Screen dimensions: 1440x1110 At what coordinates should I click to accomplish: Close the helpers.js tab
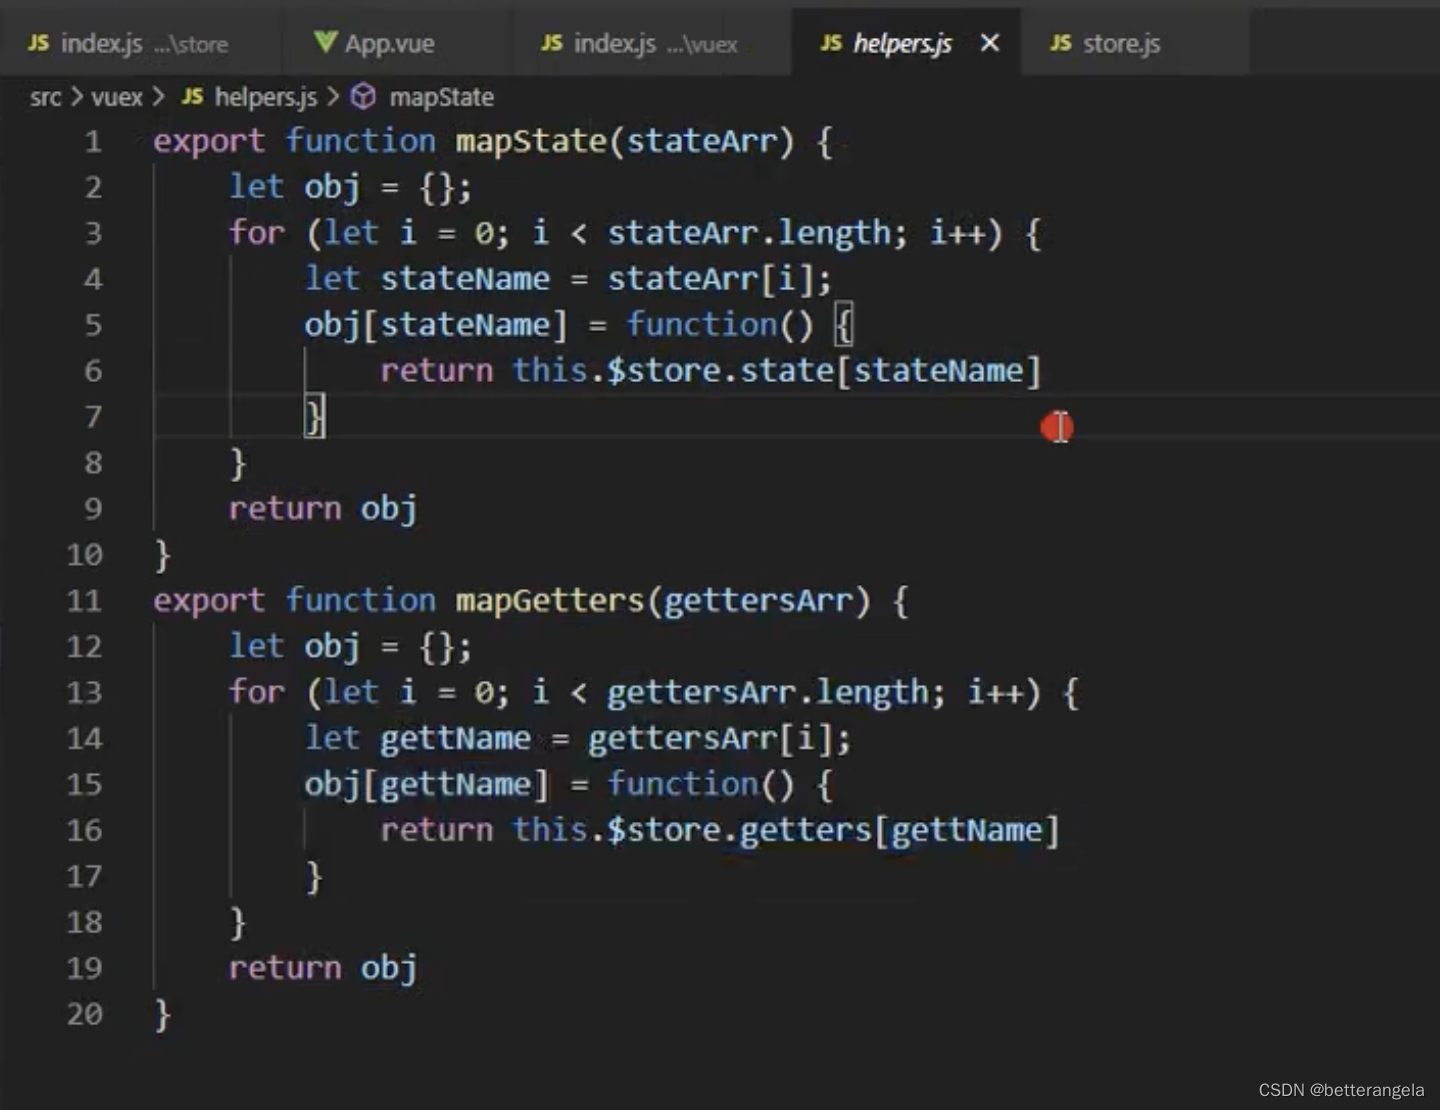(x=989, y=43)
